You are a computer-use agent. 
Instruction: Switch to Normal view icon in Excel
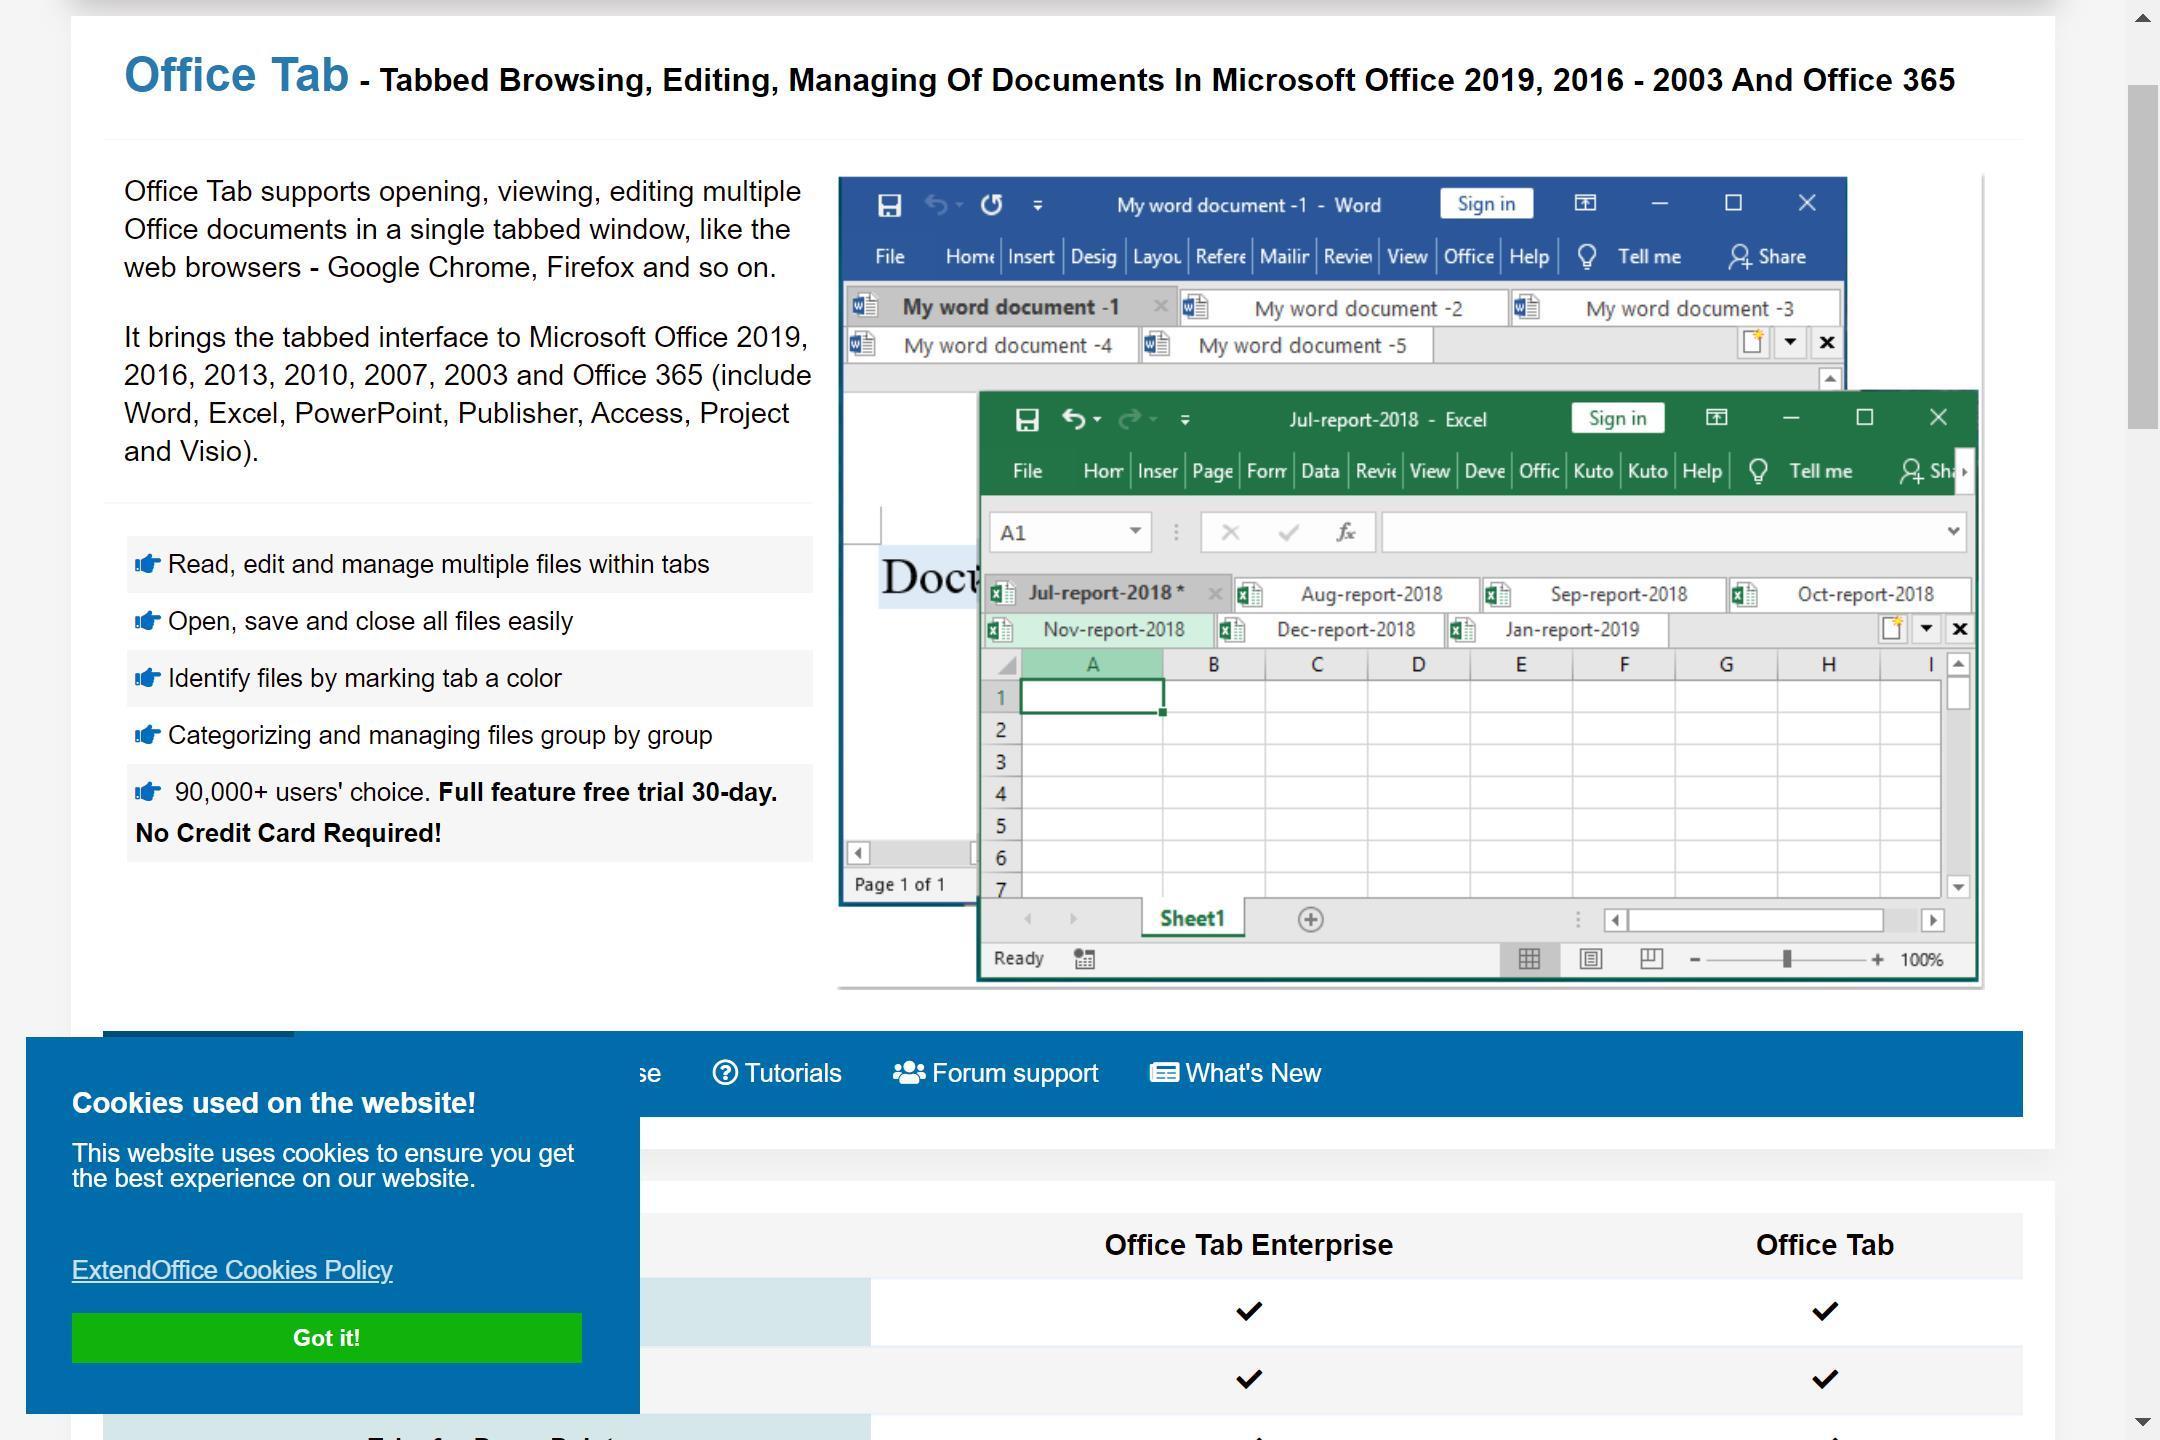click(x=1528, y=959)
